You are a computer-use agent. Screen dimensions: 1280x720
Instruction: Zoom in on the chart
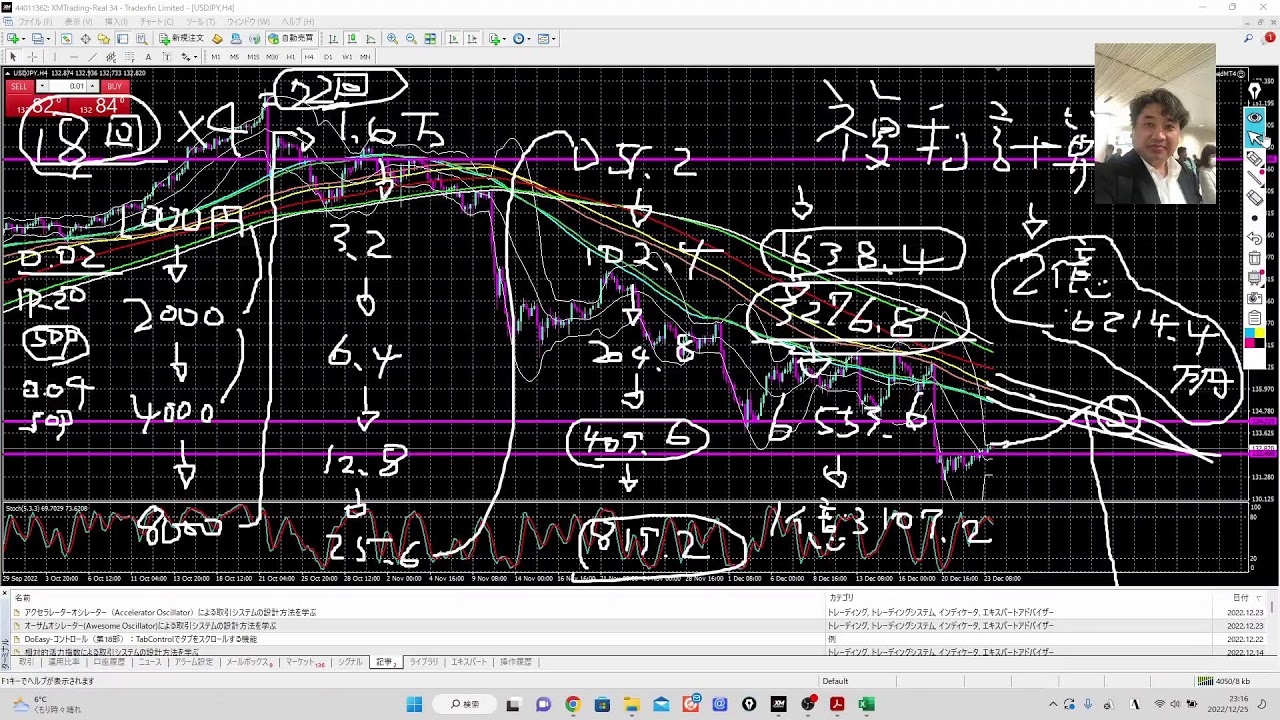(392, 39)
